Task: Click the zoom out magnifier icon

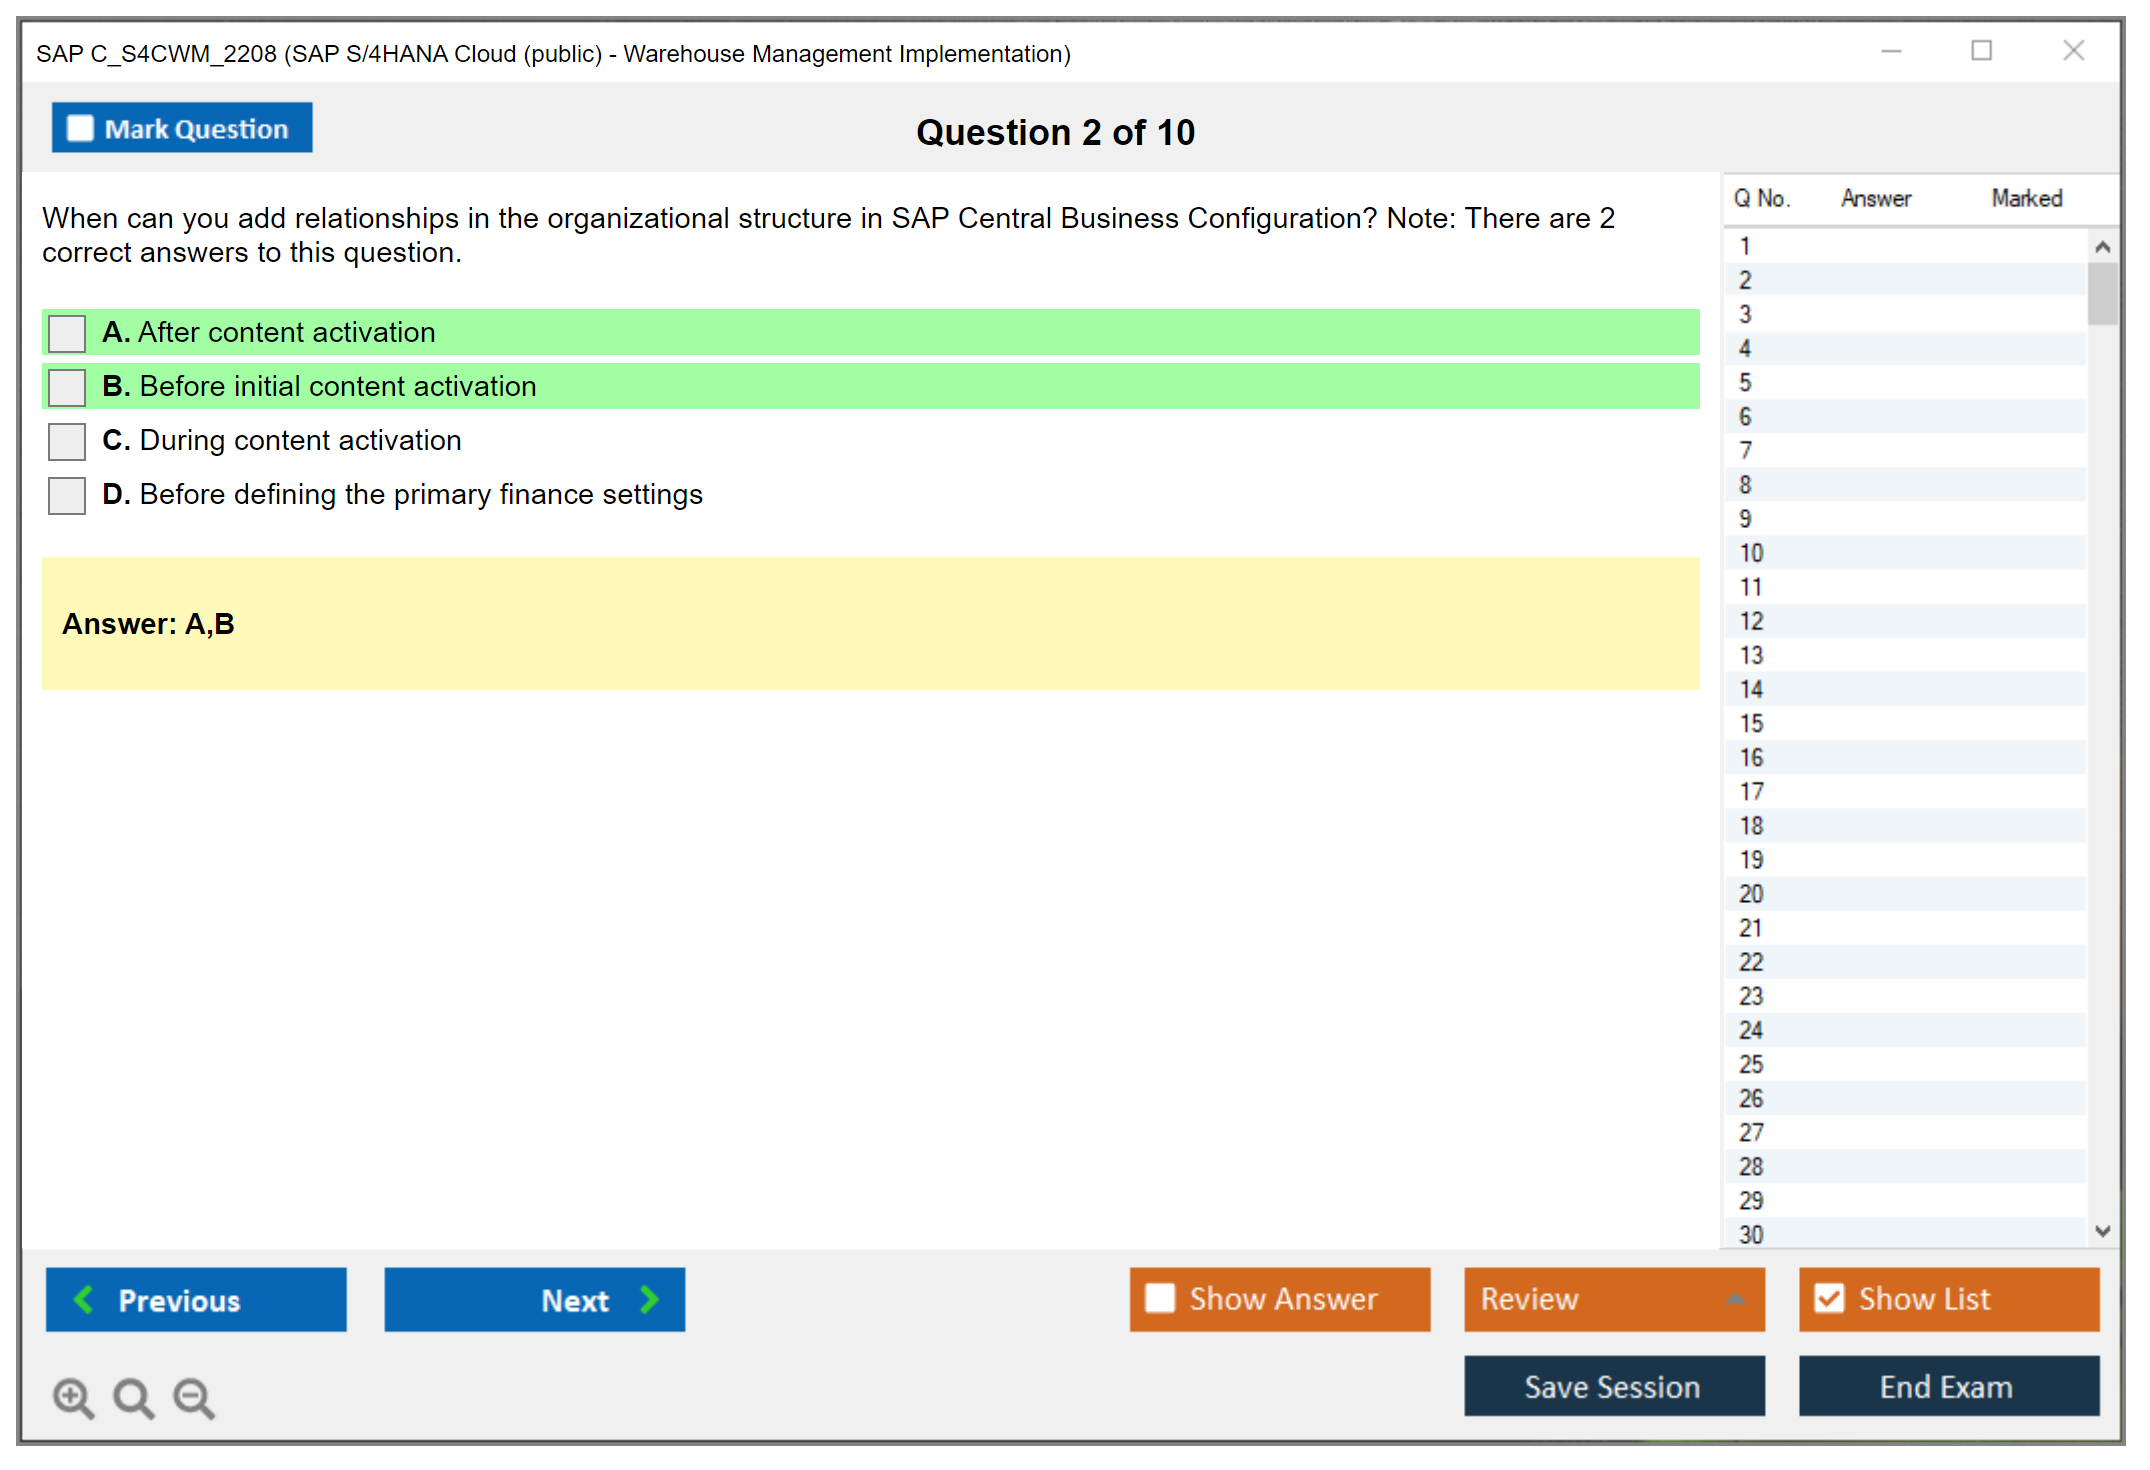Action: (193, 1397)
